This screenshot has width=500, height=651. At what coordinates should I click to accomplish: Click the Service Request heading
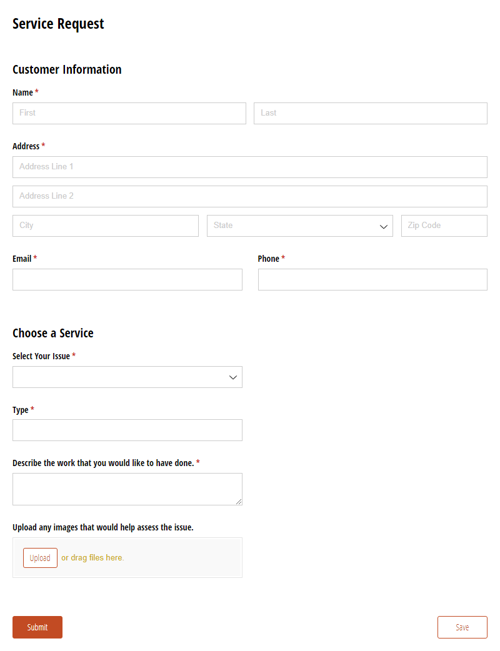[x=58, y=24]
